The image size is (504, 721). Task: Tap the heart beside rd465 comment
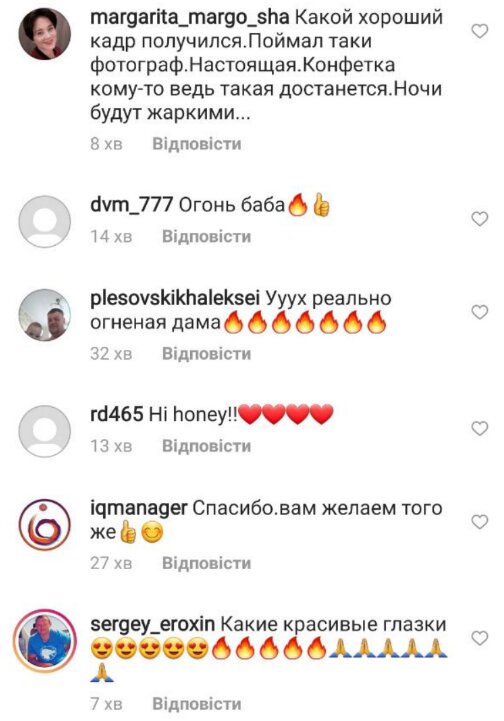pyautogui.click(x=480, y=429)
